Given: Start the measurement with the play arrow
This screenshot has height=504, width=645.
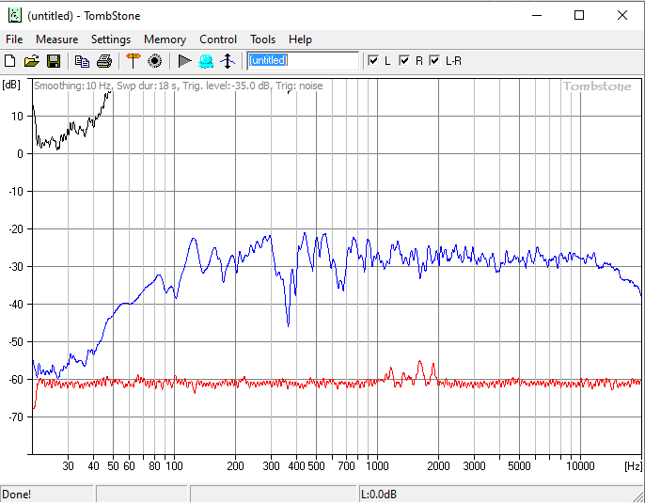Looking at the screenshot, I should click(x=185, y=61).
